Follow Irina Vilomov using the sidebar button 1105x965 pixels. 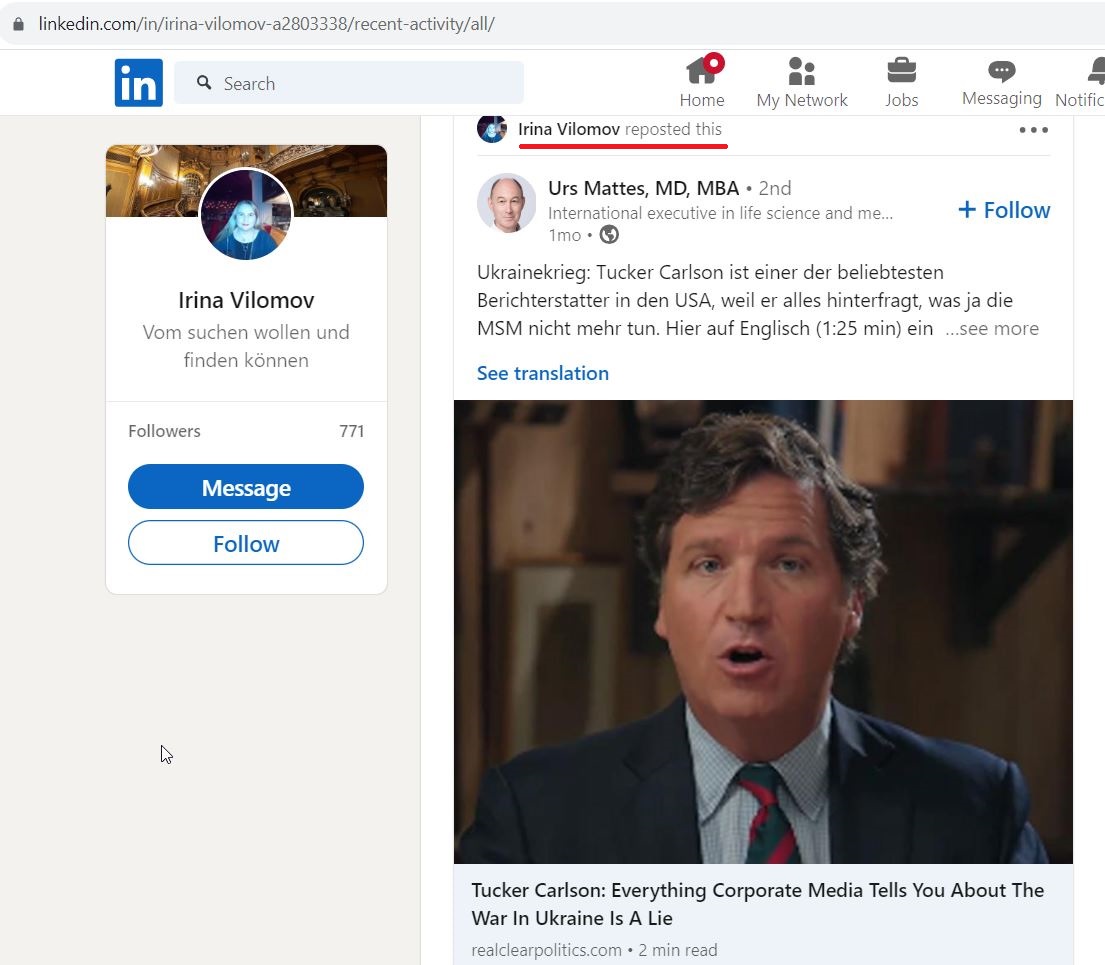(x=246, y=543)
